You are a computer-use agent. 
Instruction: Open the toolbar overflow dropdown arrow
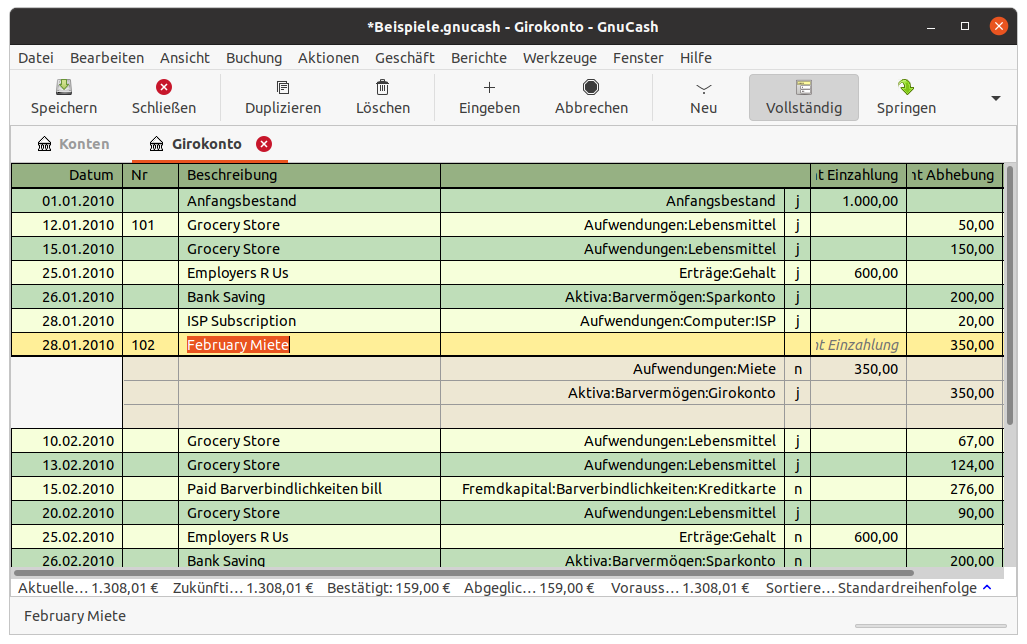(x=995, y=98)
